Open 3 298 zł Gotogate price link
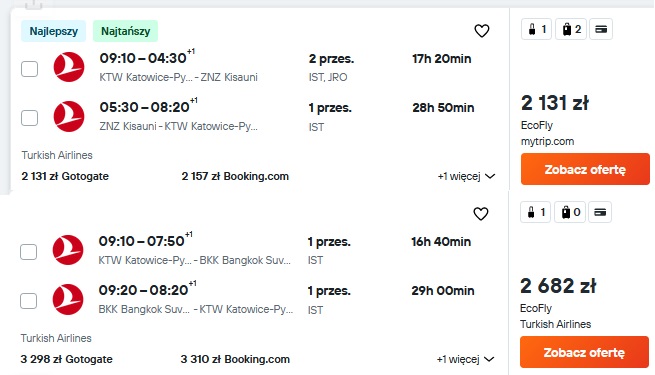 [66, 359]
